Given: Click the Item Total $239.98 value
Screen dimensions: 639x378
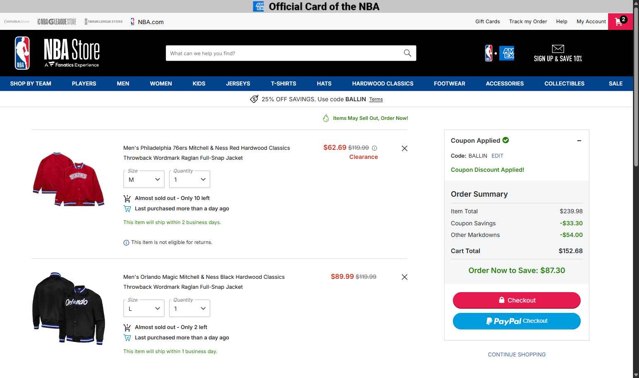Looking at the screenshot, I should coord(571,211).
